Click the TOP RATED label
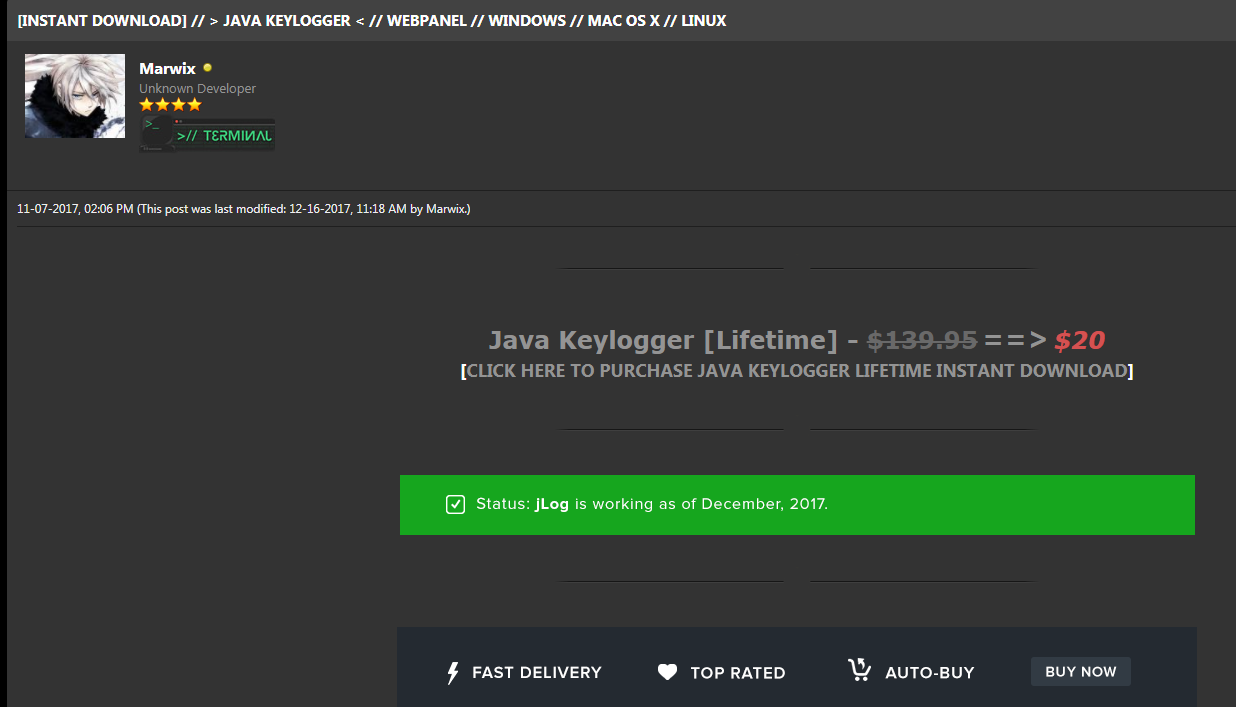This screenshot has height=707, width=1236. pos(737,673)
